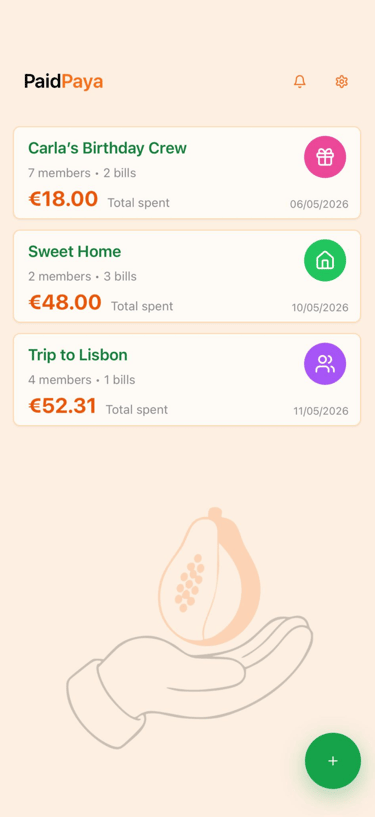Open Carla's Birthday Crew group
The width and height of the screenshot is (375, 817).
point(187,172)
